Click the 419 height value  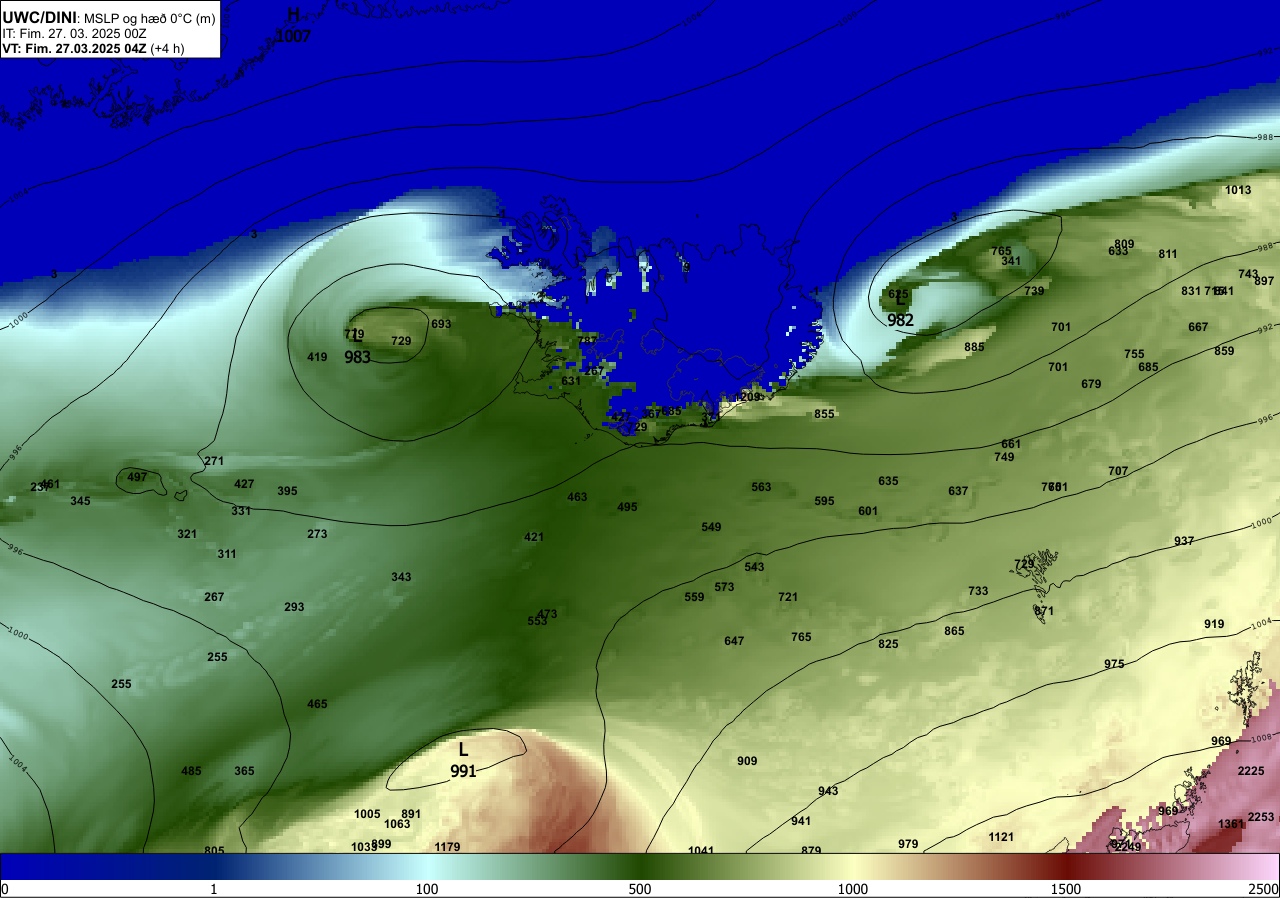click(x=317, y=357)
